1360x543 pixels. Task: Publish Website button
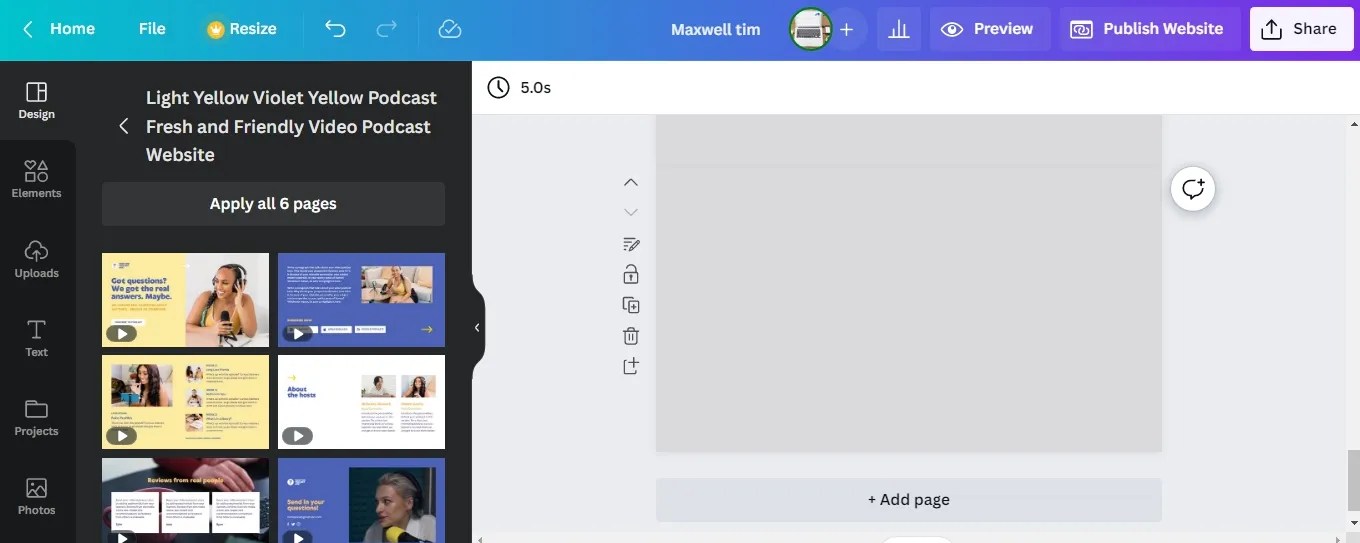[x=1150, y=29]
